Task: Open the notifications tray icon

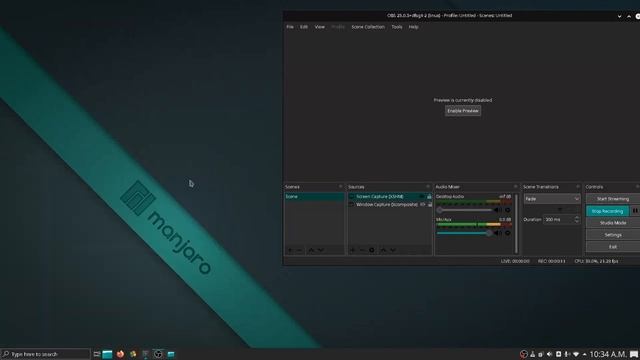Action: [x=634, y=354]
